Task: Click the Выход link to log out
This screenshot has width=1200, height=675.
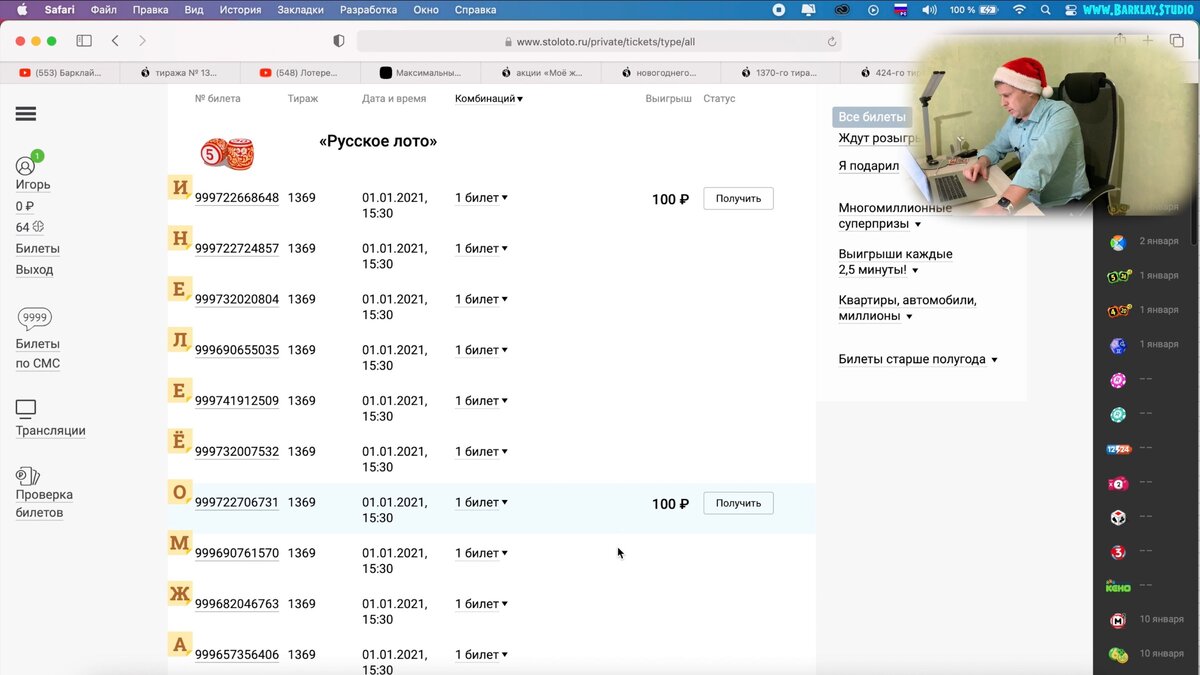Action: pyautogui.click(x=35, y=269)
